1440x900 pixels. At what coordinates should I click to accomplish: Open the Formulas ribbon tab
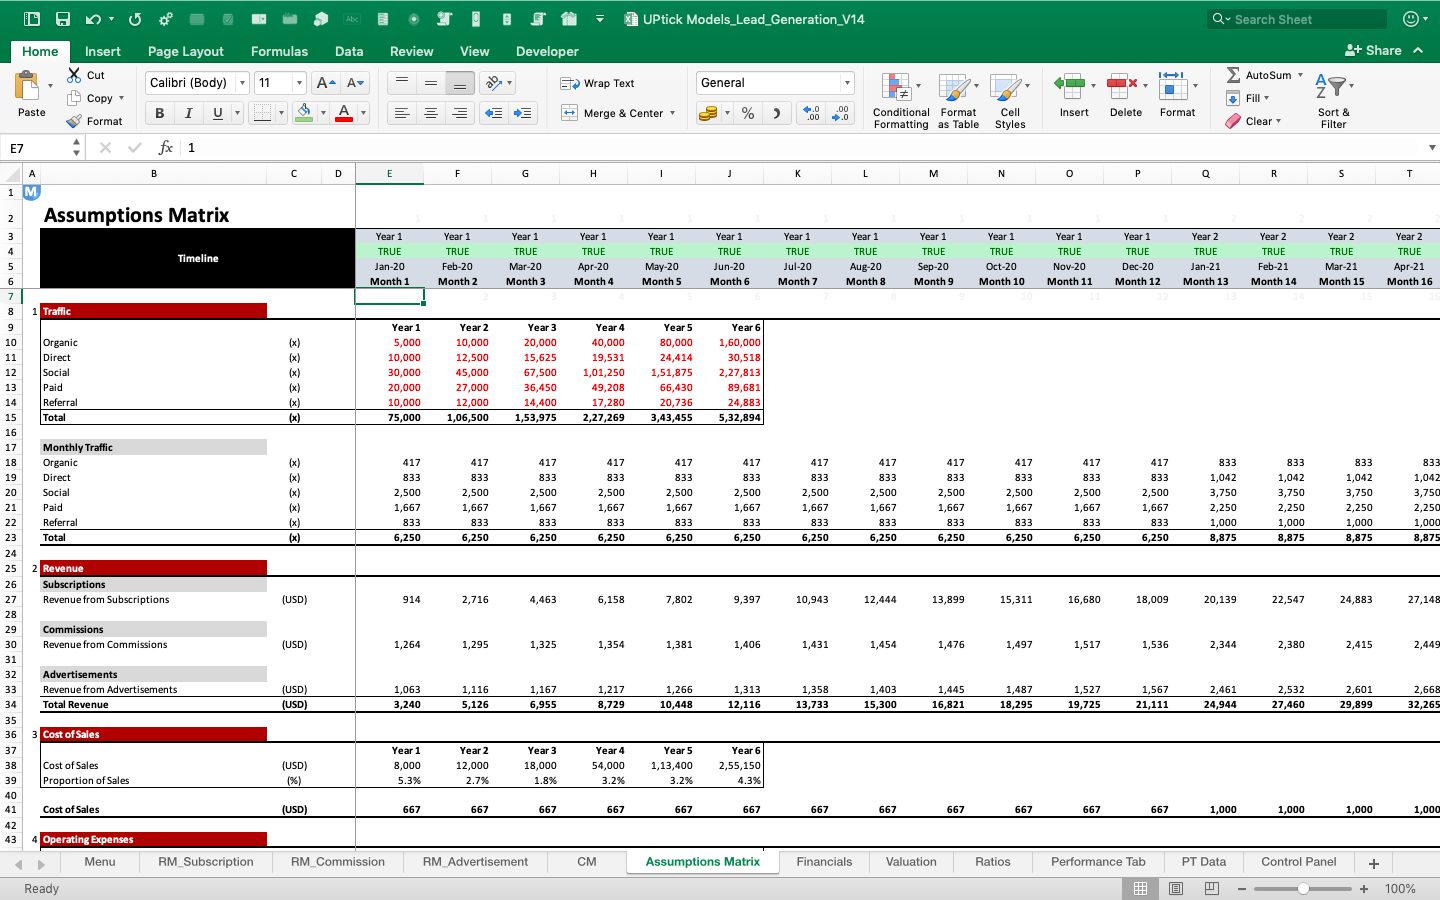(x=279, y=51)
